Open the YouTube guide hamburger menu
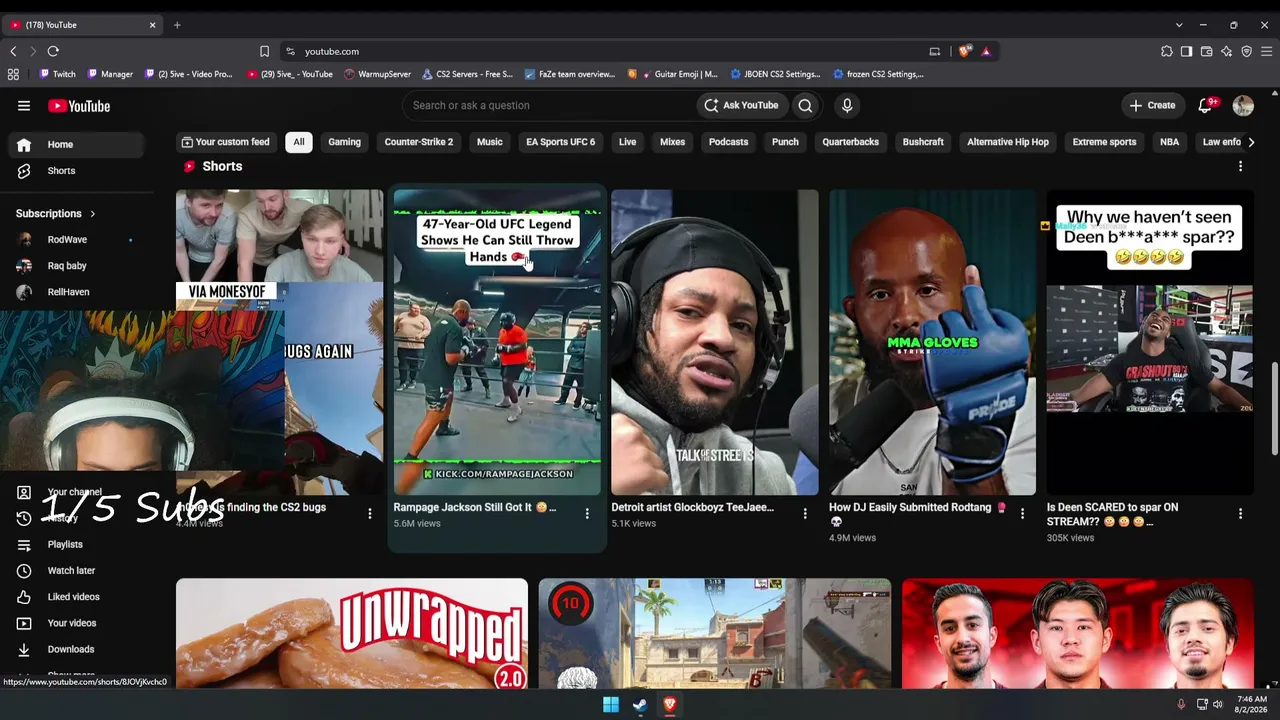The width and height of the screenshot is (1280, 720). tap(24, 106)
